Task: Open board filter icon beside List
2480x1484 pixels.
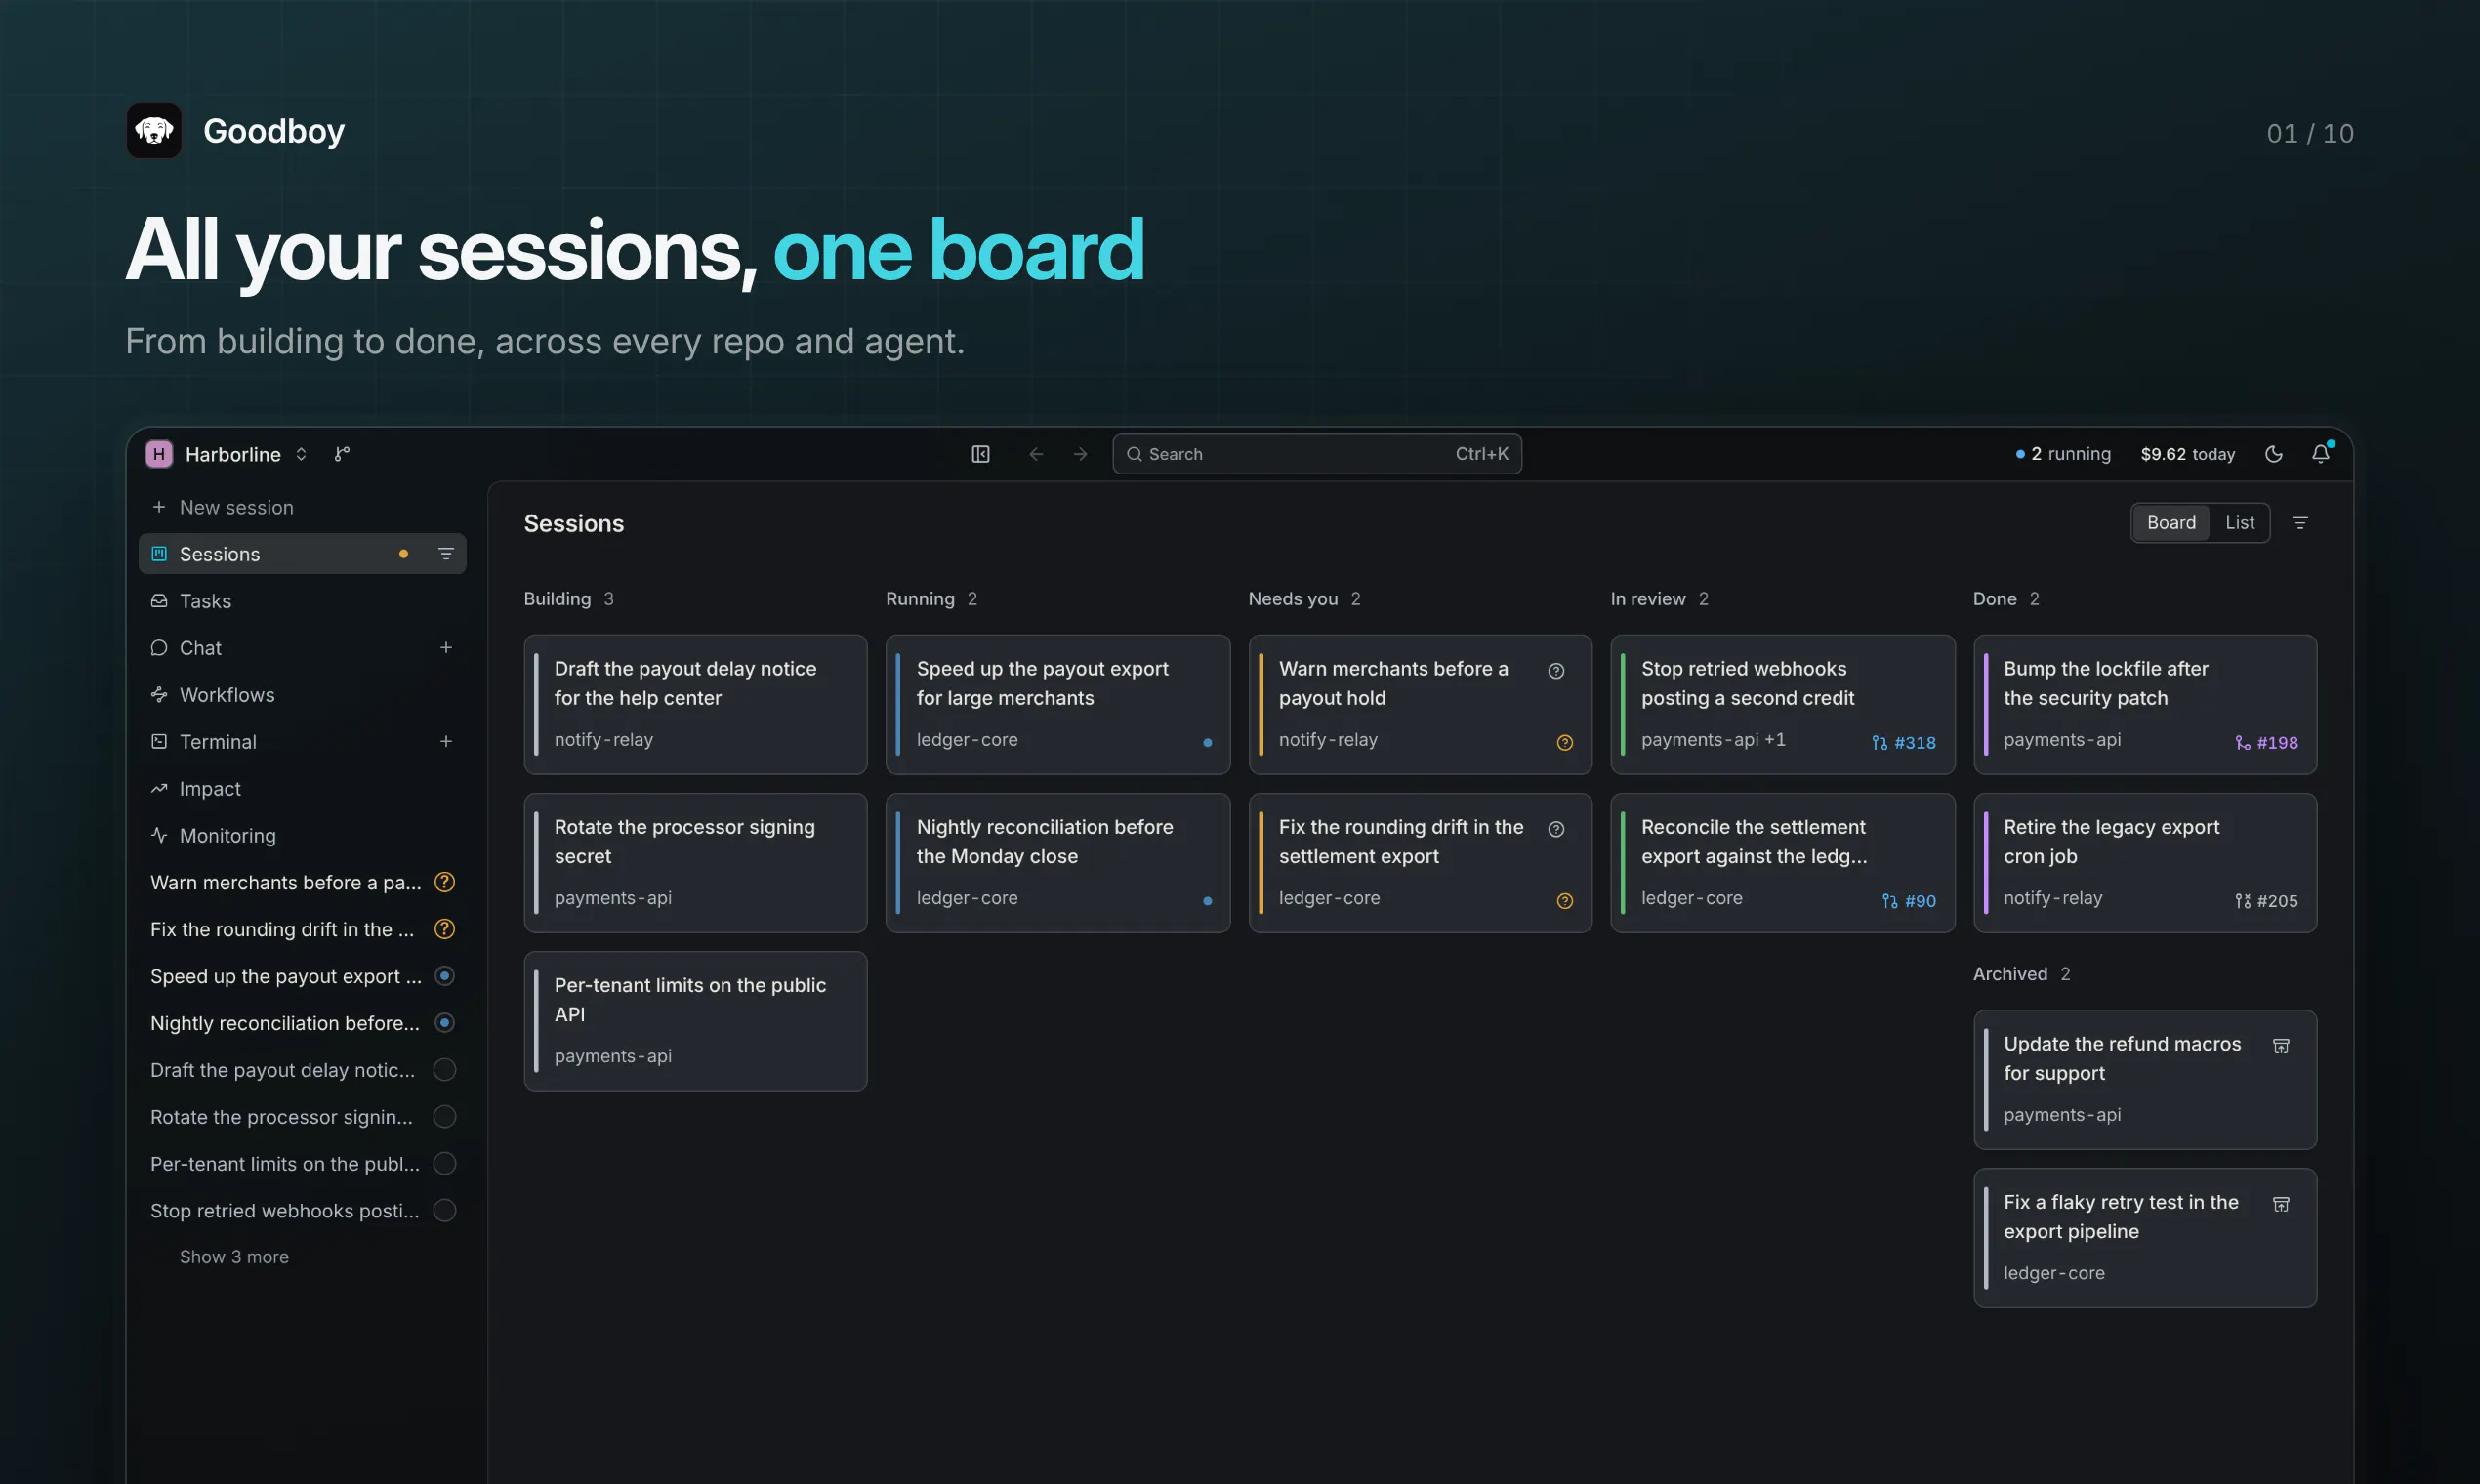Action: (x=2300, y=523)
